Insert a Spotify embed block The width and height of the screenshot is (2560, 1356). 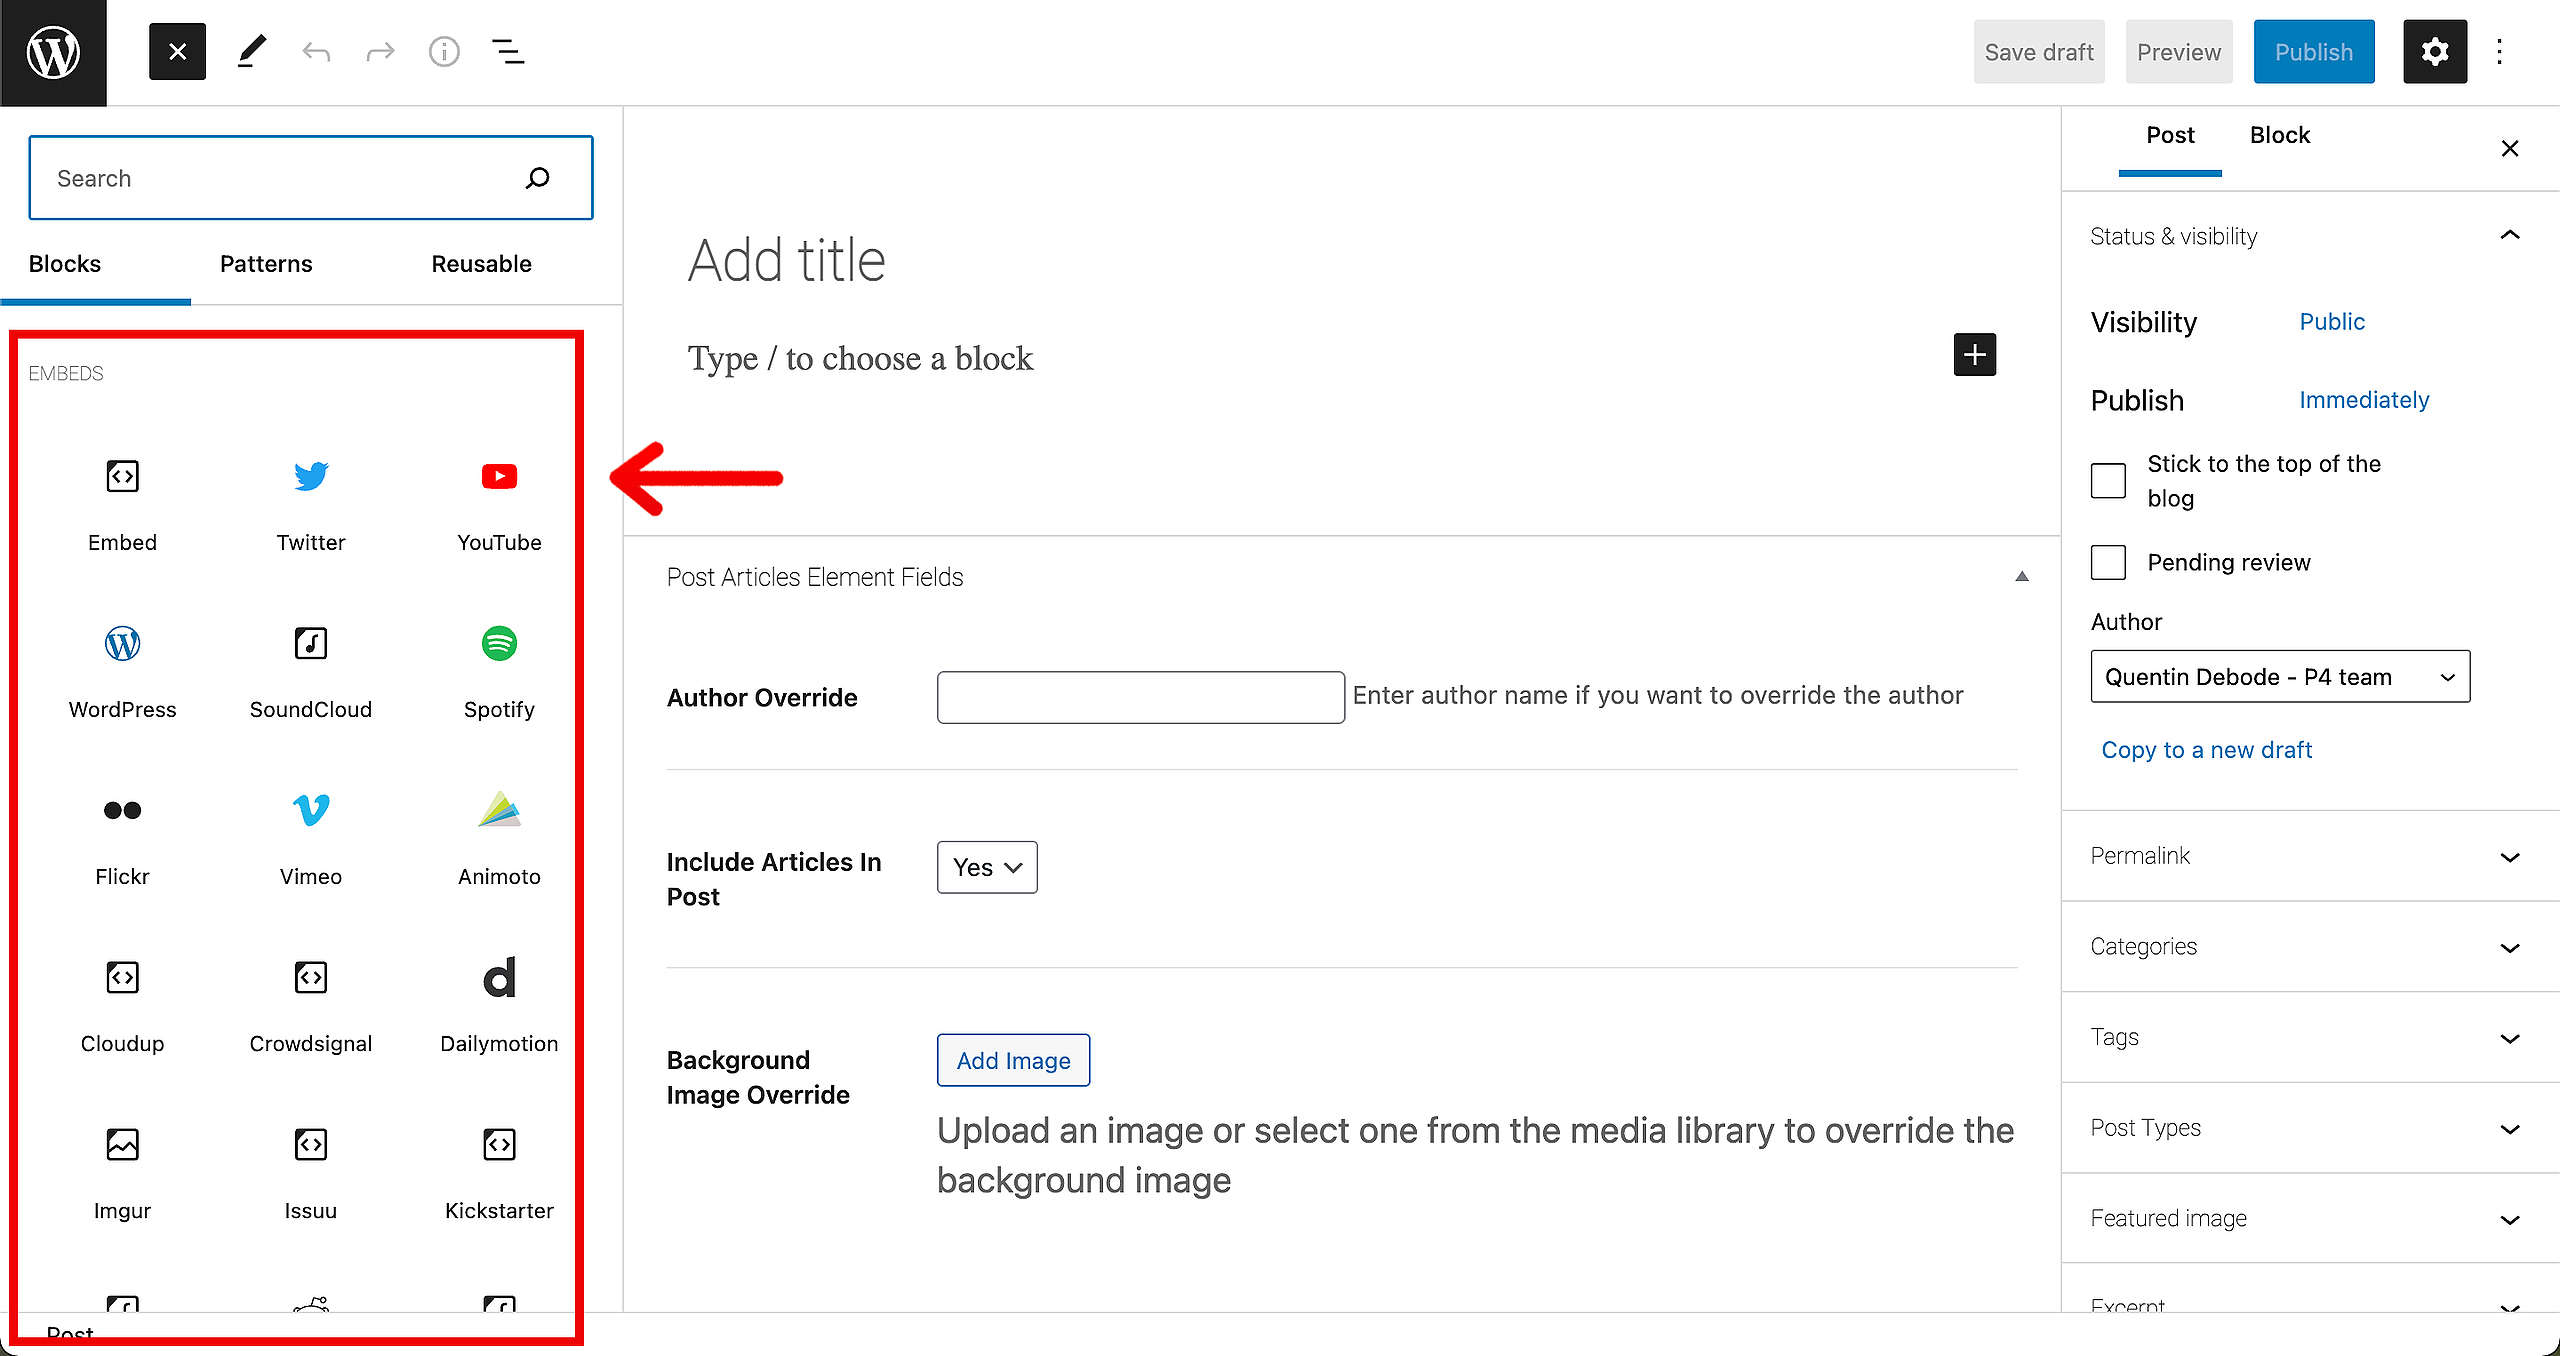pos(499,673)
